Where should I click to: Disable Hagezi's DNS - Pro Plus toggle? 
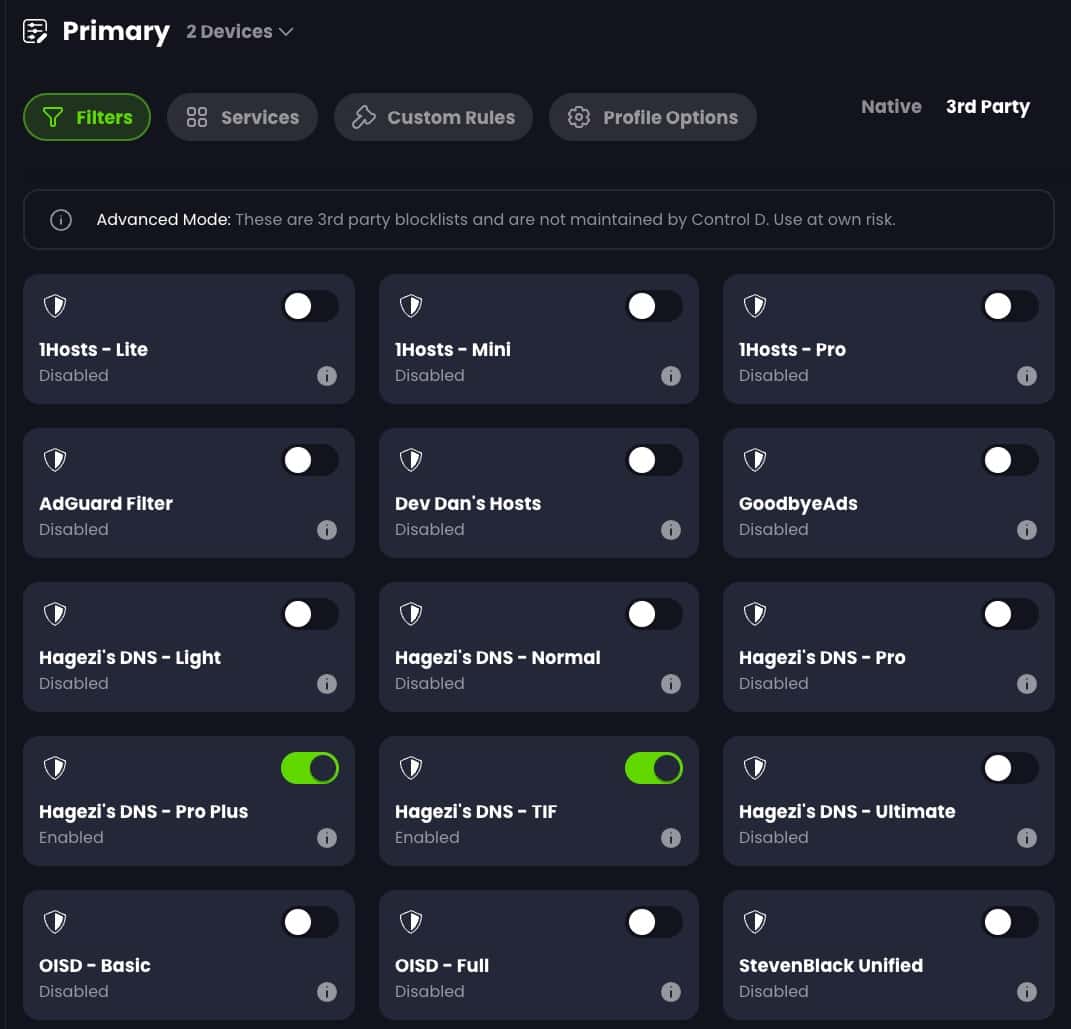(310, 768)
